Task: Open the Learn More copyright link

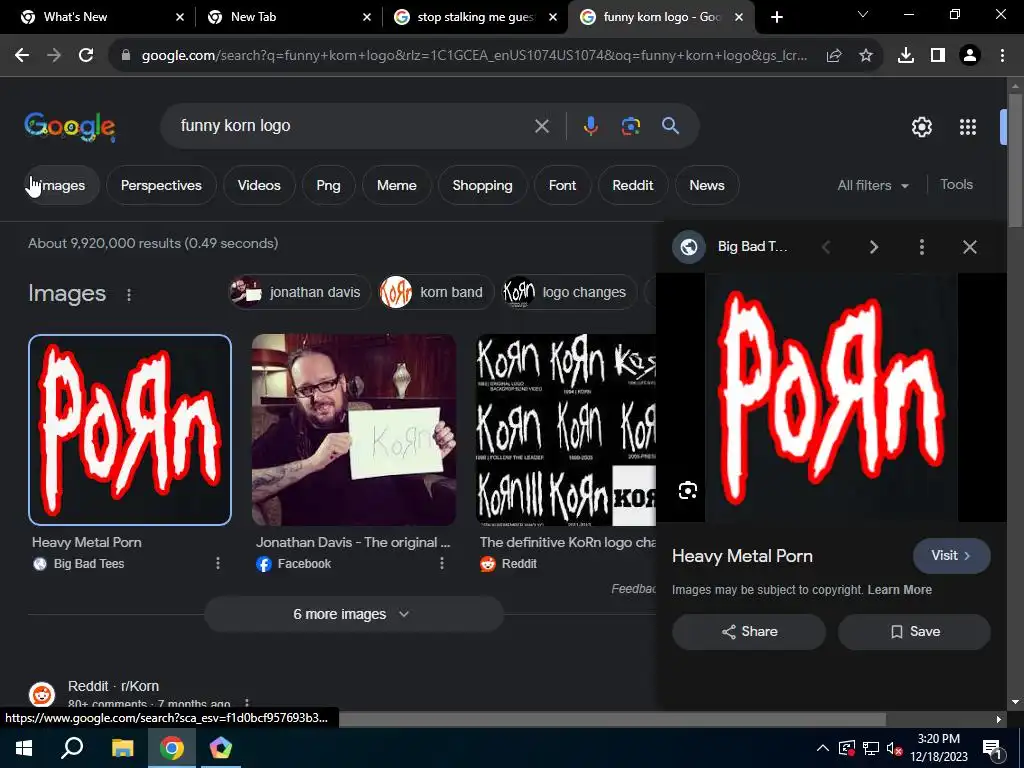Action: click(x=899, y=590)
